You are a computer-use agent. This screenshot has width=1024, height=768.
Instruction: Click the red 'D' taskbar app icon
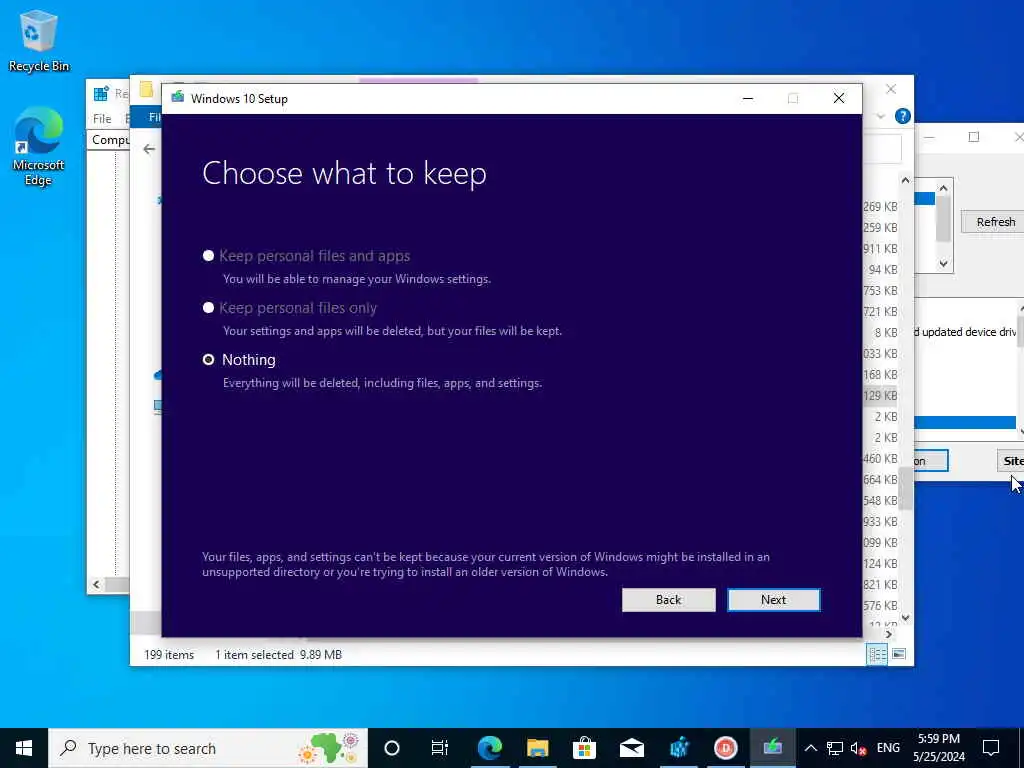(x=726, y=748)
